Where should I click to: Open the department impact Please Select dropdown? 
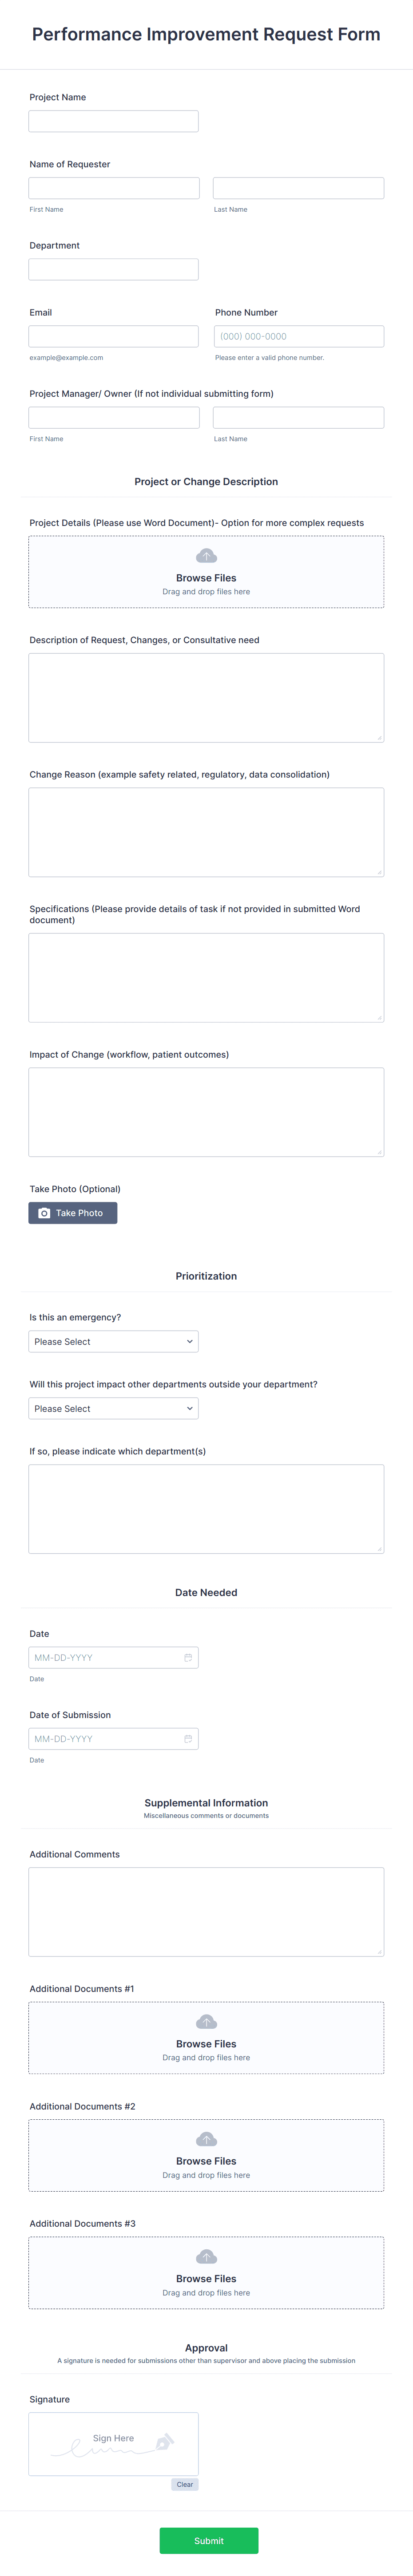click(112, 1408)
